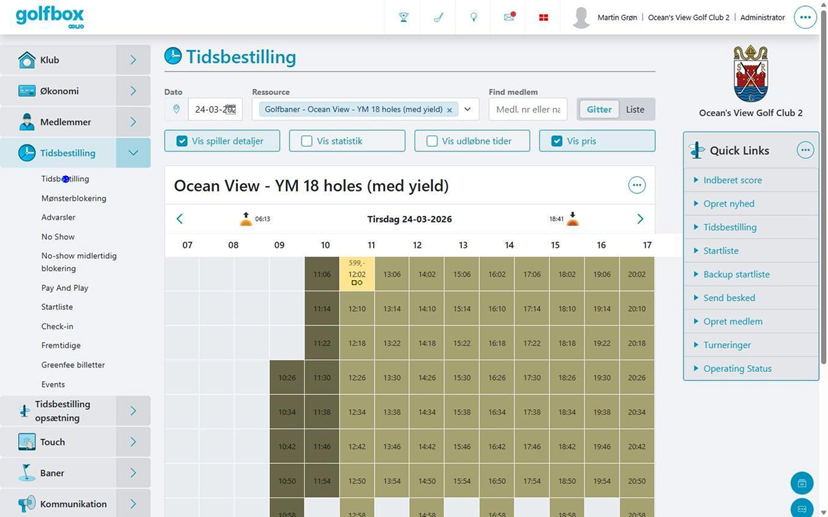This screenshot has width=828, height=517.
Task: Open Indberet score quick link
Action: [732, 180]
